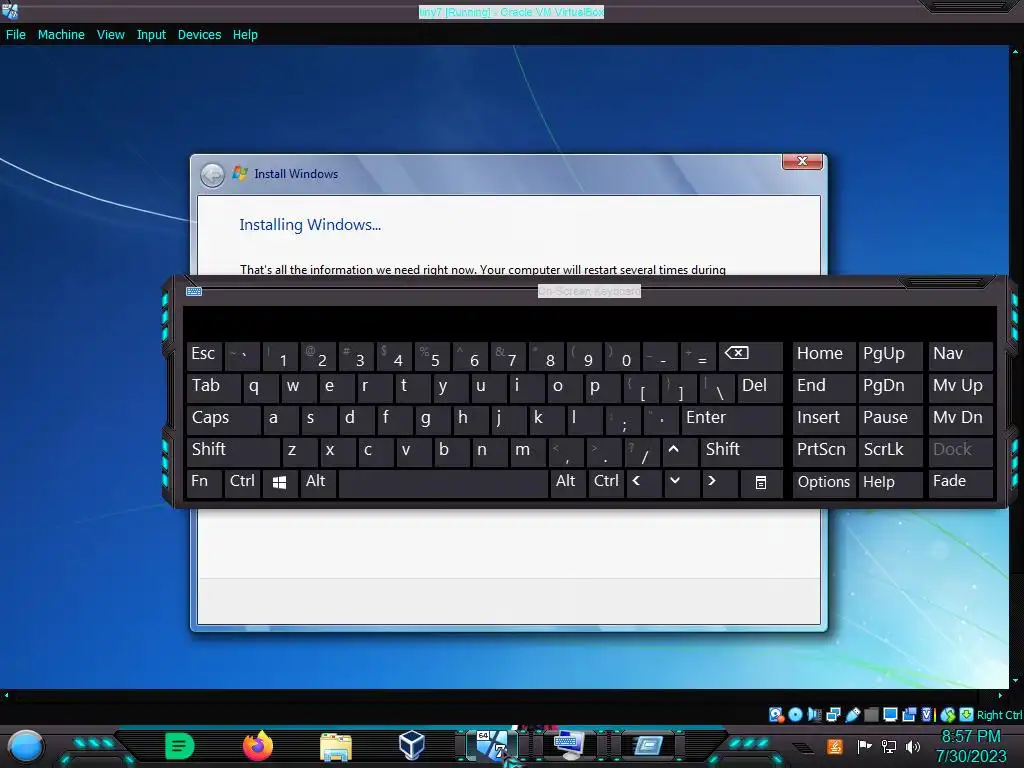This screenshot has width=1024, height=768.
Task: Click the audio status icon in VirtualBox
Action: point(814,715)
